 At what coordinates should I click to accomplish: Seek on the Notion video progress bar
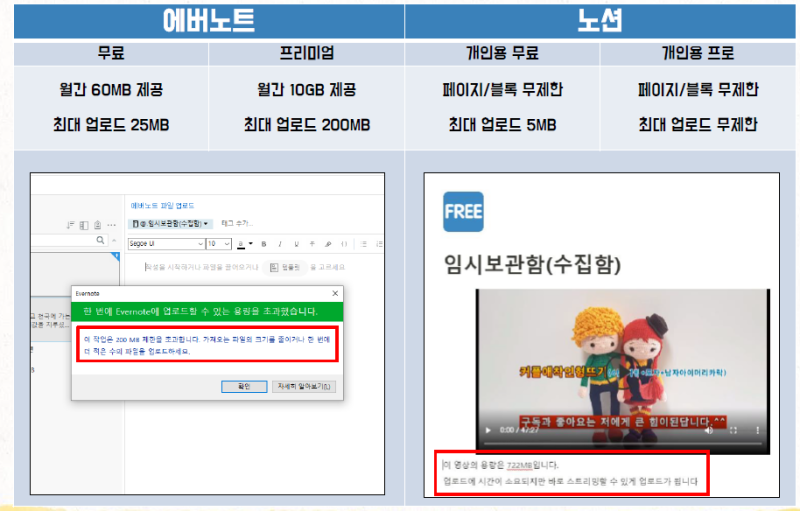click(x=622, y=444)
